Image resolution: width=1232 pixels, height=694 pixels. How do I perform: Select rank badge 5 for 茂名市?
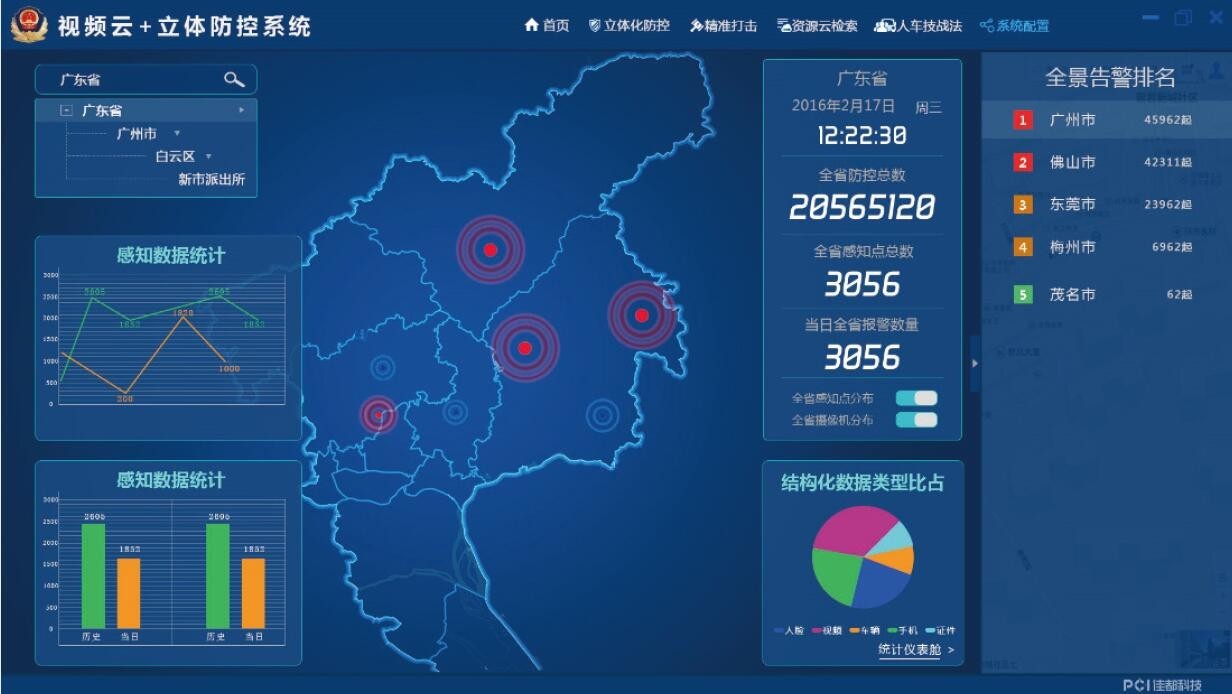coord(1023,294)
